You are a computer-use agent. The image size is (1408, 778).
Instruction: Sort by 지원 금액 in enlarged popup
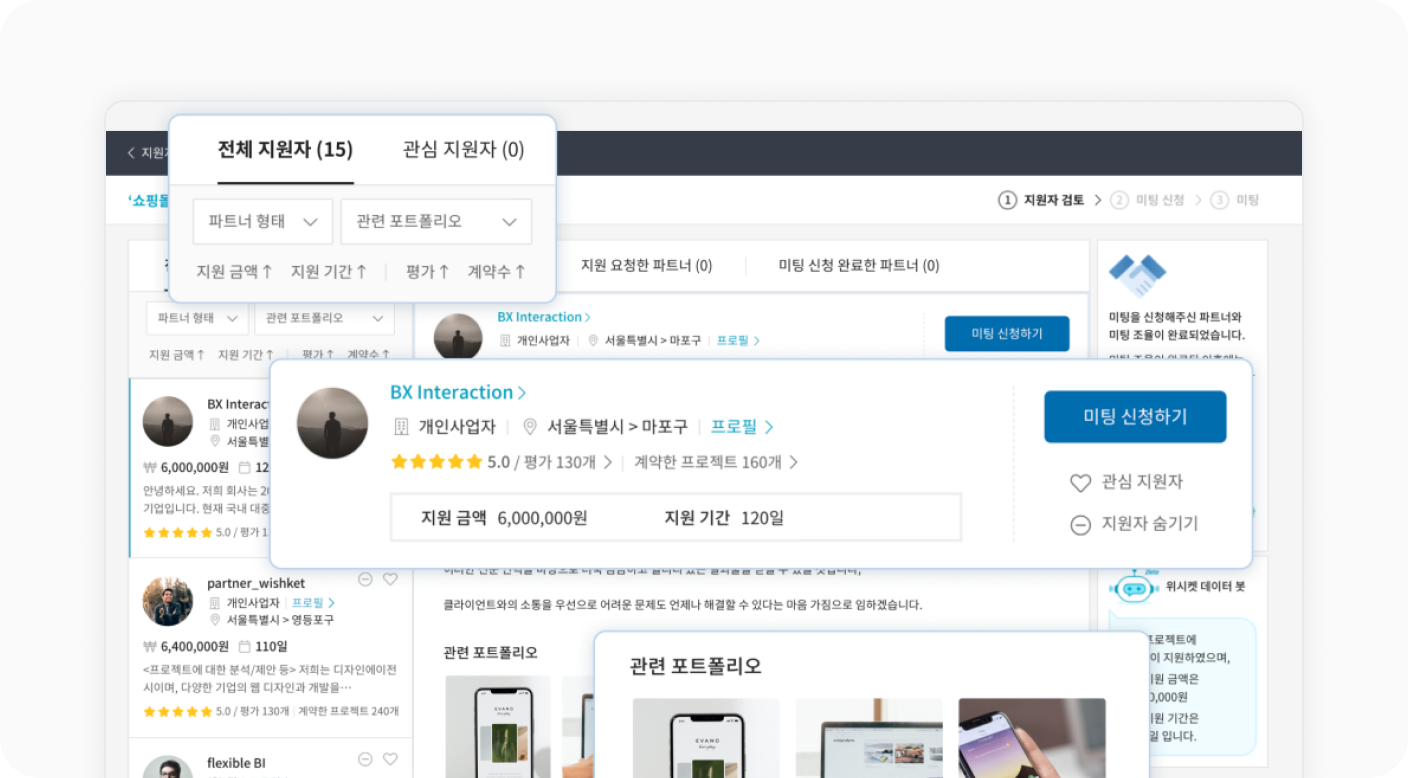point(234,271)
